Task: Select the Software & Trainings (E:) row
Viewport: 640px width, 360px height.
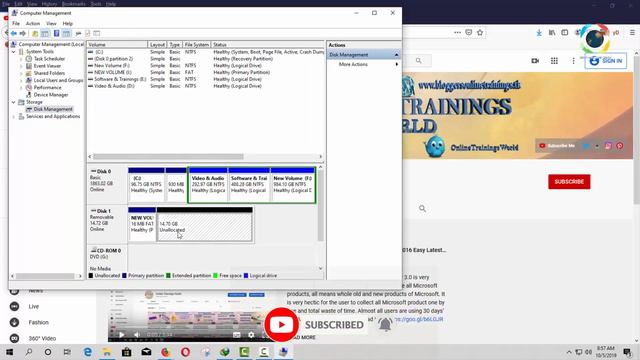Action: click(x=205, y=79)
